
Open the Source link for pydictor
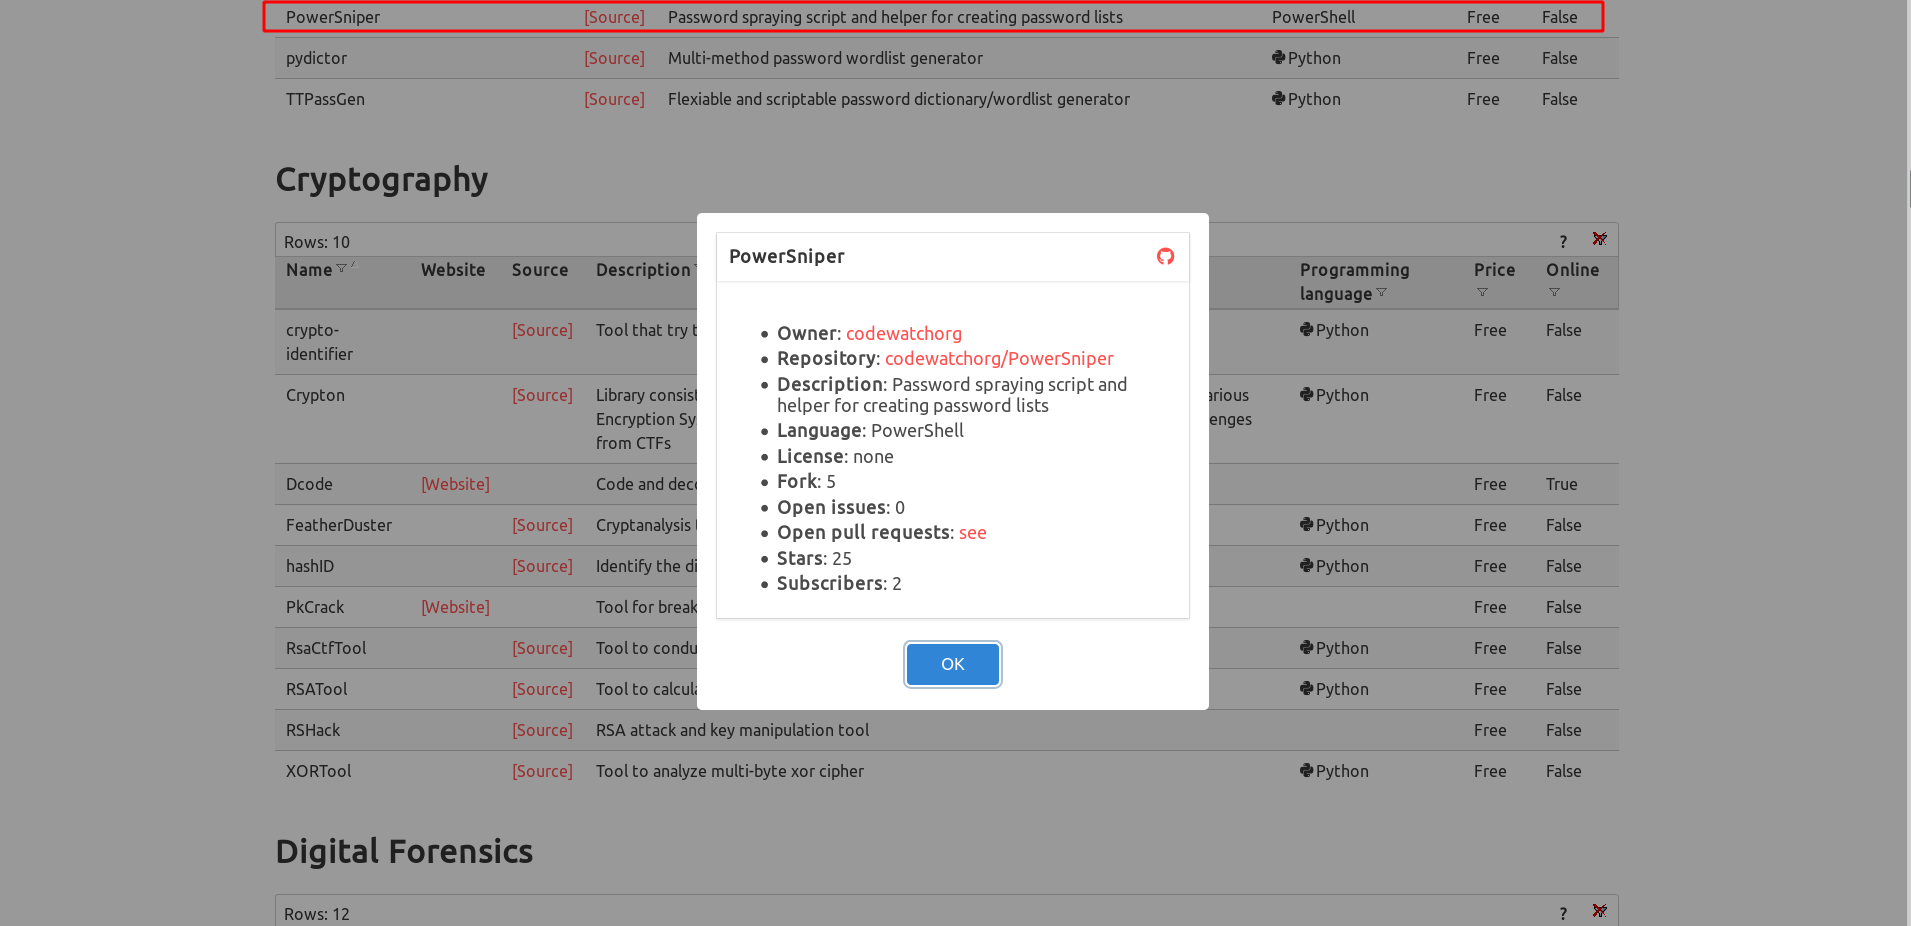tap(614, 59)
